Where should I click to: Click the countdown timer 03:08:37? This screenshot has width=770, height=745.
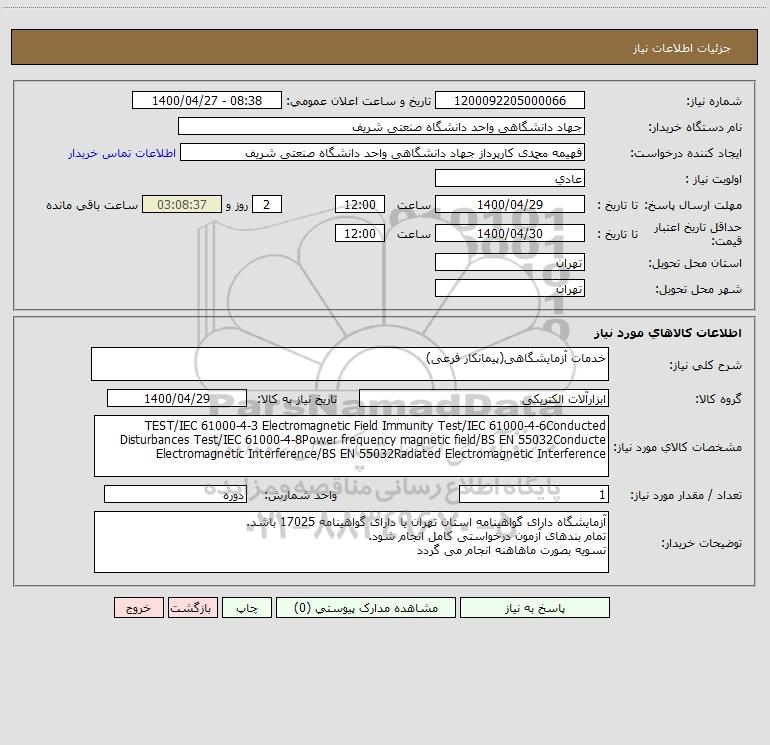pos(182,204)
